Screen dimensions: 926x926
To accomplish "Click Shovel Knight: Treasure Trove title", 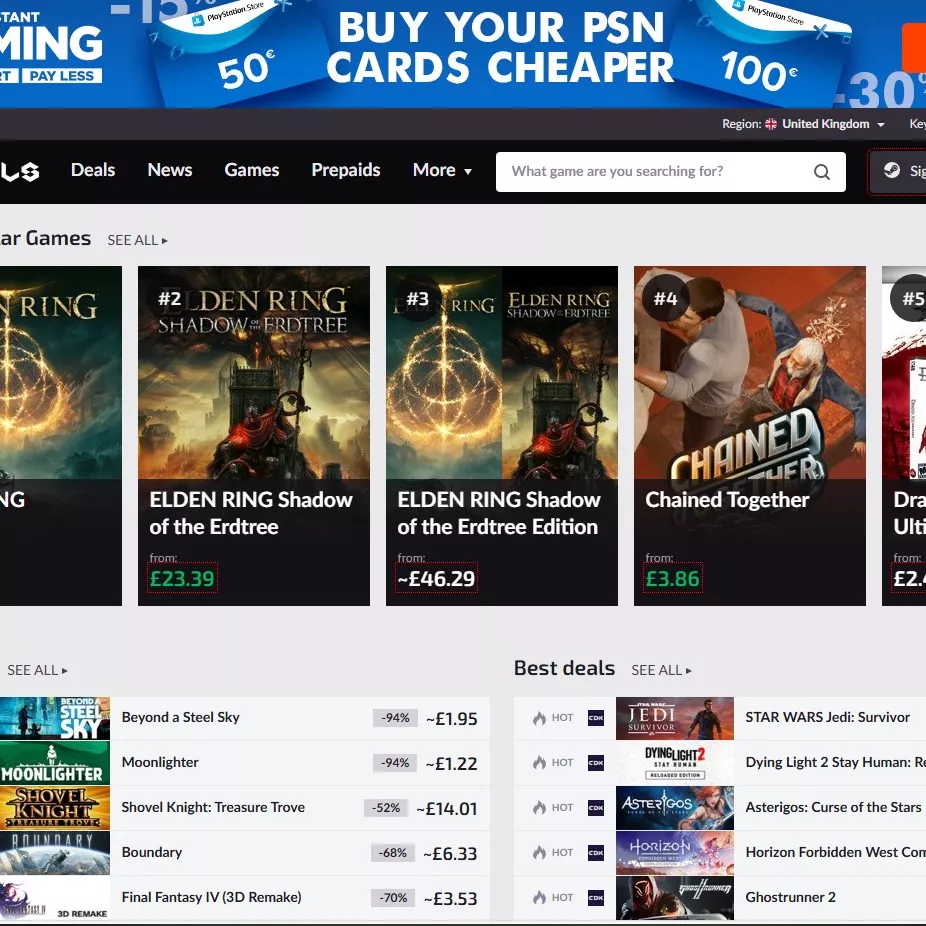I will click(213, 807).
